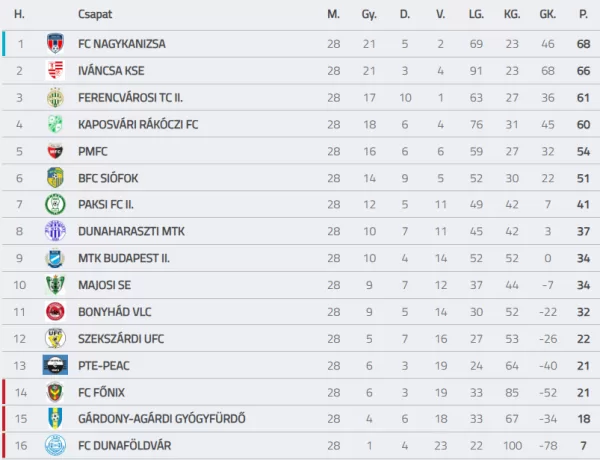Click the Iváncsa KSE team logo
Image resolution: width=600 pixels, height=460 pixels.
(55, 70)
